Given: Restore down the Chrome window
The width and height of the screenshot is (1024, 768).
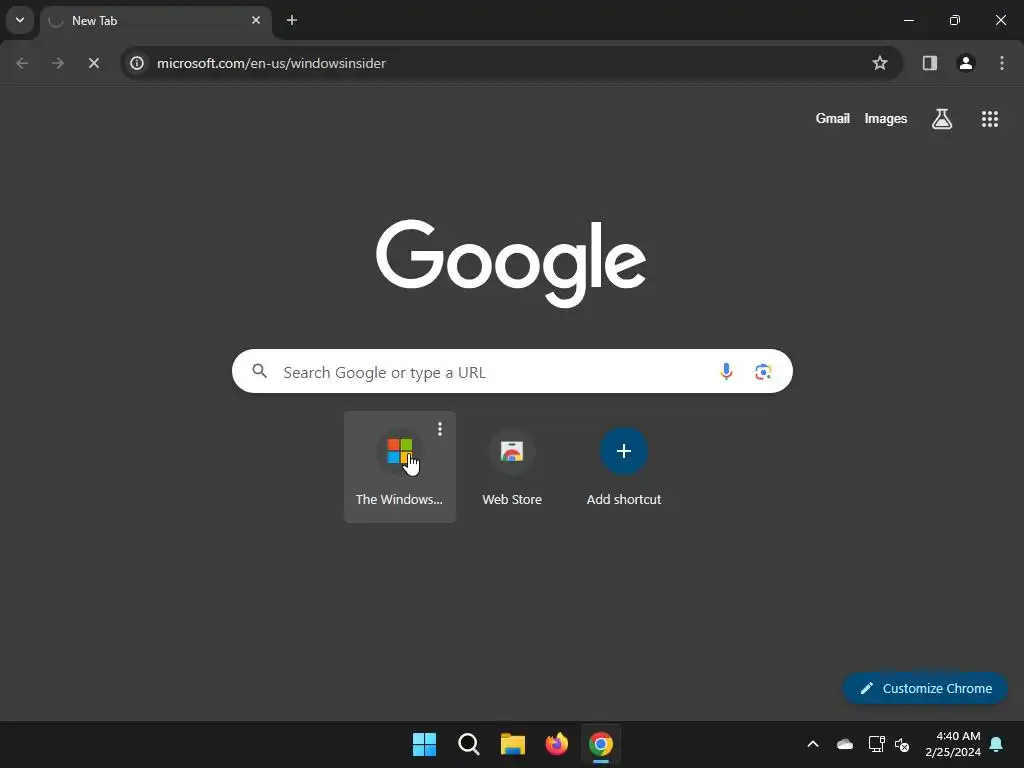Looking at the screenshot, I should point(955,20).
